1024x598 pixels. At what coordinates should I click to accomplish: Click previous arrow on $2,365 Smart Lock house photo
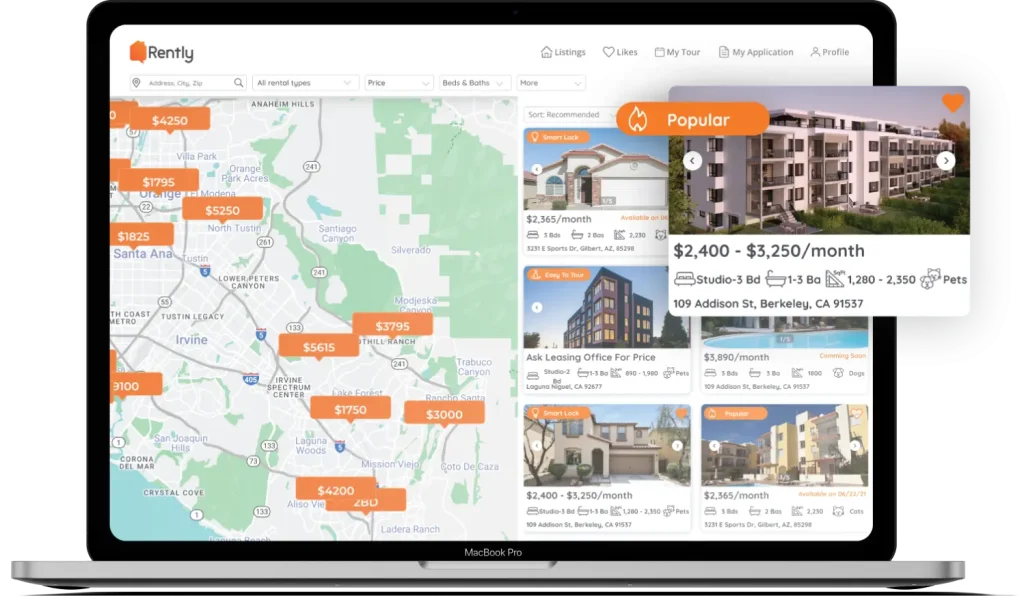[536, 170]
